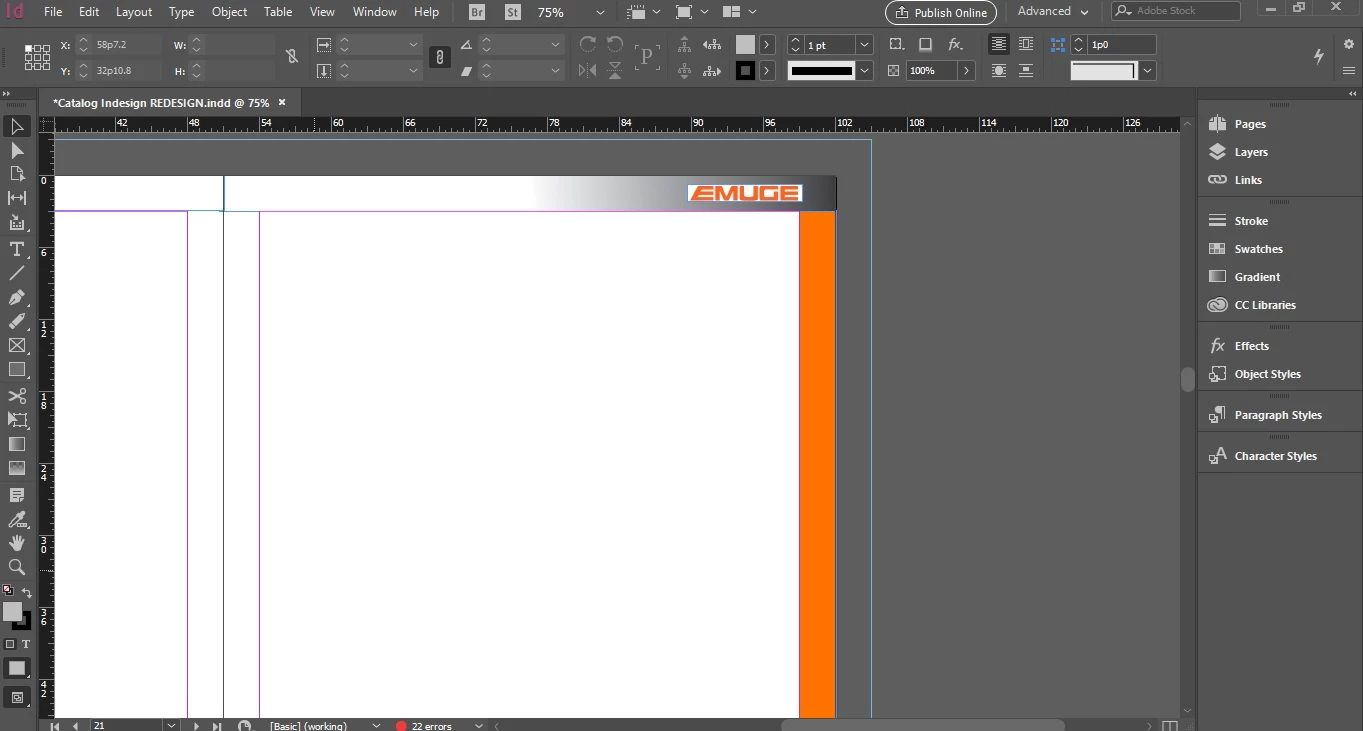Viewport: 1363px width, 731px height.
Task: Open the stroke weight dropdown
Action: click(865, 45)
